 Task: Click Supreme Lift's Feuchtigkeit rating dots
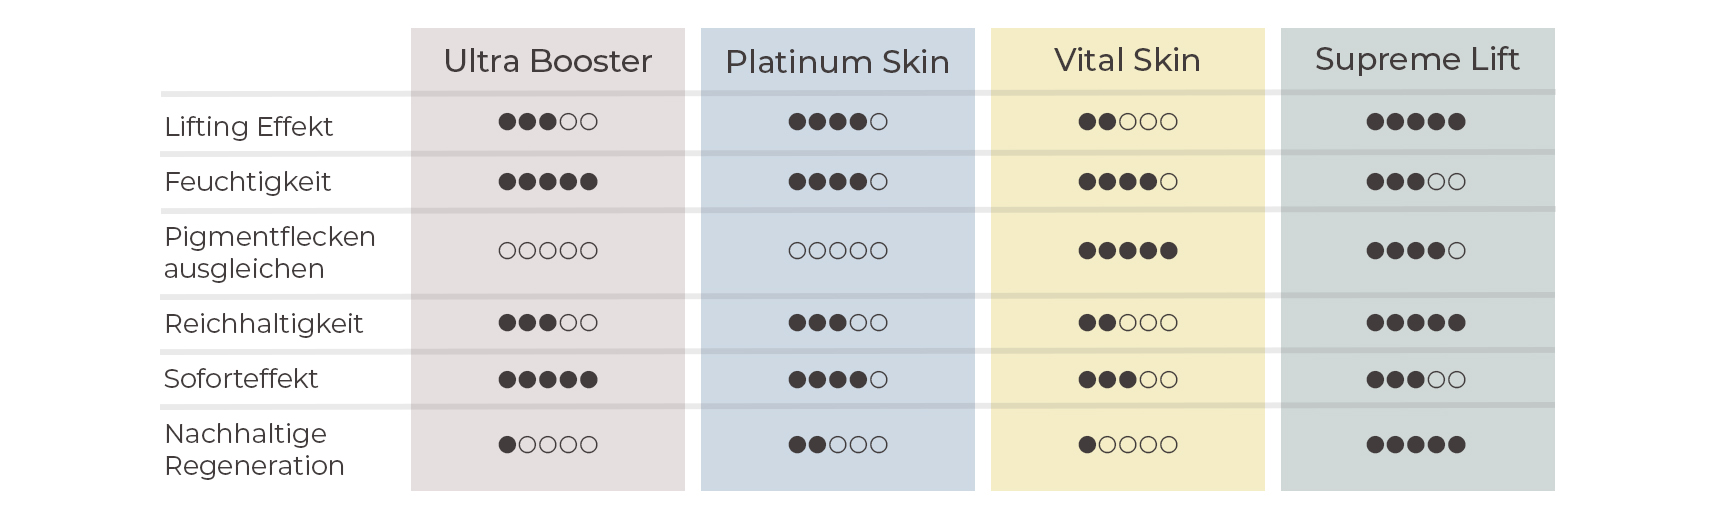(x=1416, y=182)
